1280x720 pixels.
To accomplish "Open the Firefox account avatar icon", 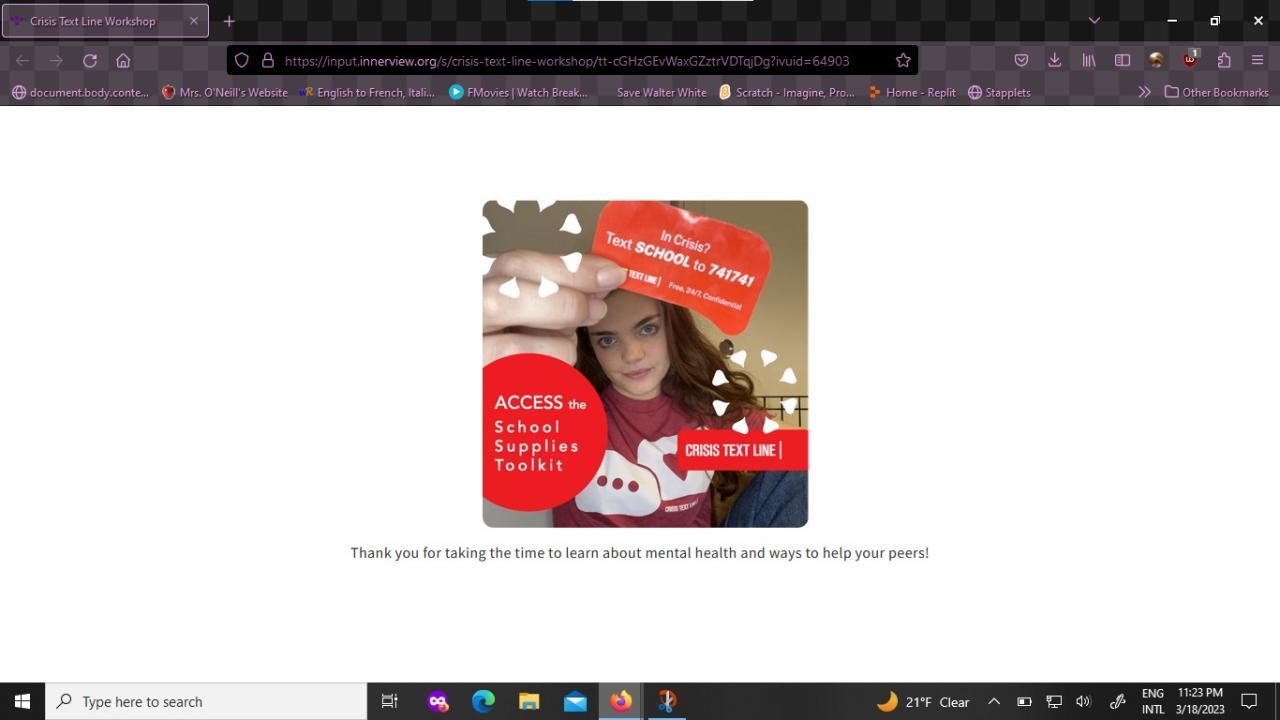I will [1156, 60].
